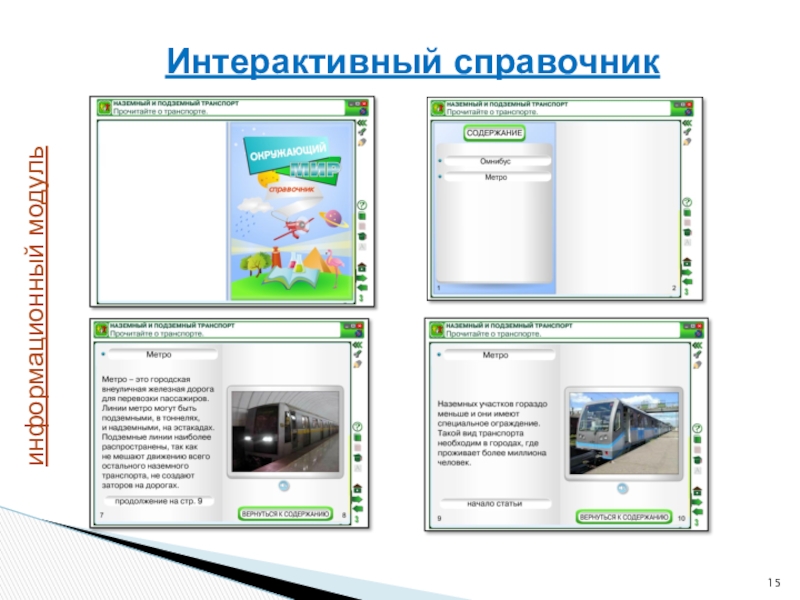Open help icon in page 9–10 window
Viewport: 800px width, 600px height.
click(x=697, y=429)
